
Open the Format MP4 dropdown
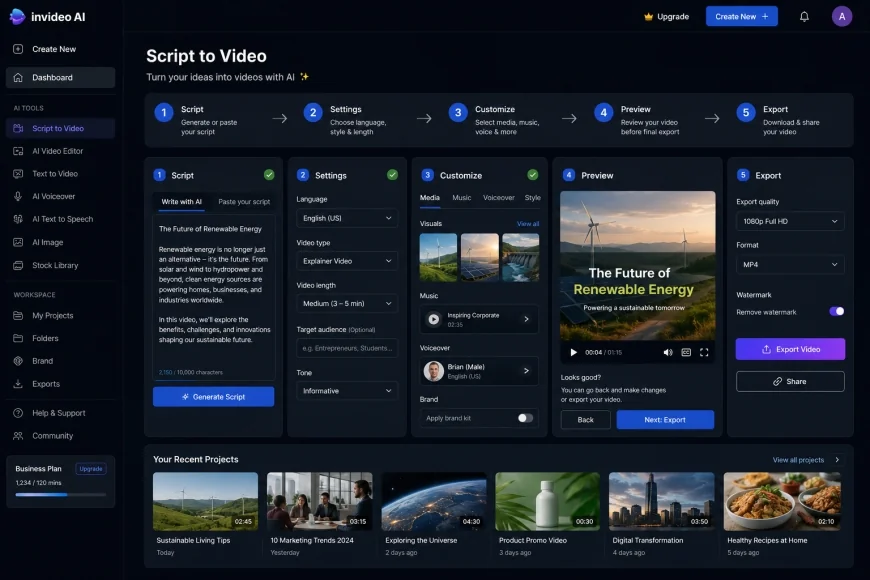pyautogui.click(x=790, y=265)
